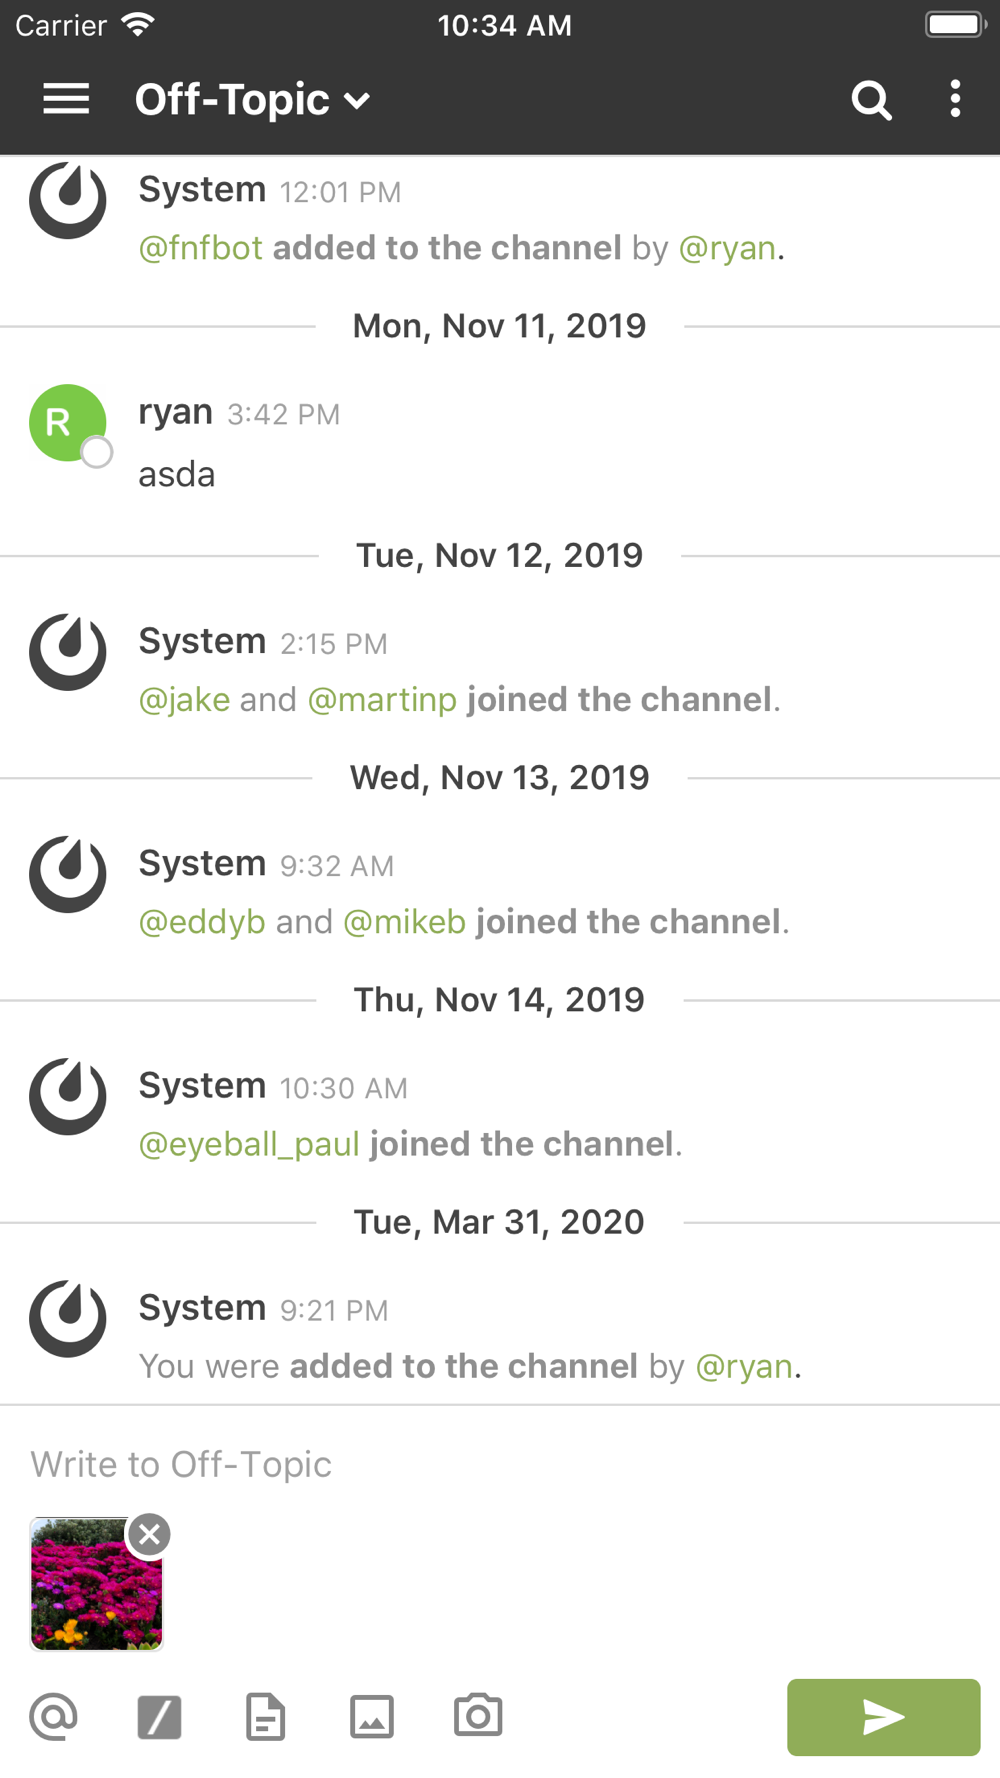
Task: Open @mikeb mention link
Action: tap(404, 921)
